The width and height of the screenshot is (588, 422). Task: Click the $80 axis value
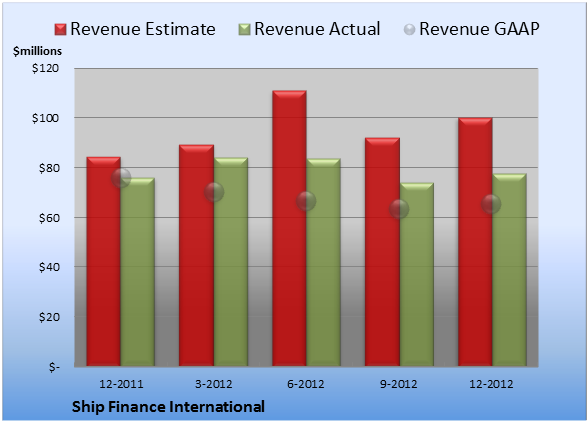(49, 168)
